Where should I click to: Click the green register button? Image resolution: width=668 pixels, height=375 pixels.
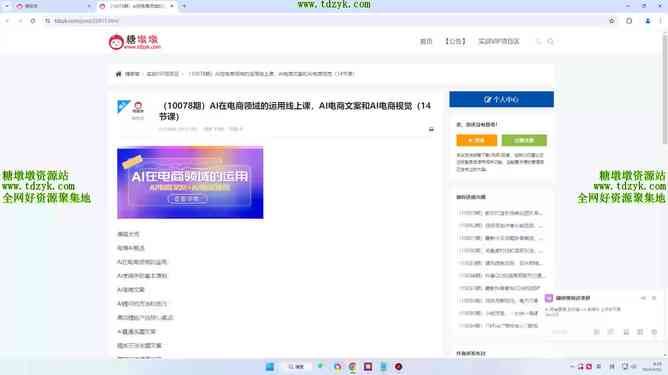click(x=524, y=140)
